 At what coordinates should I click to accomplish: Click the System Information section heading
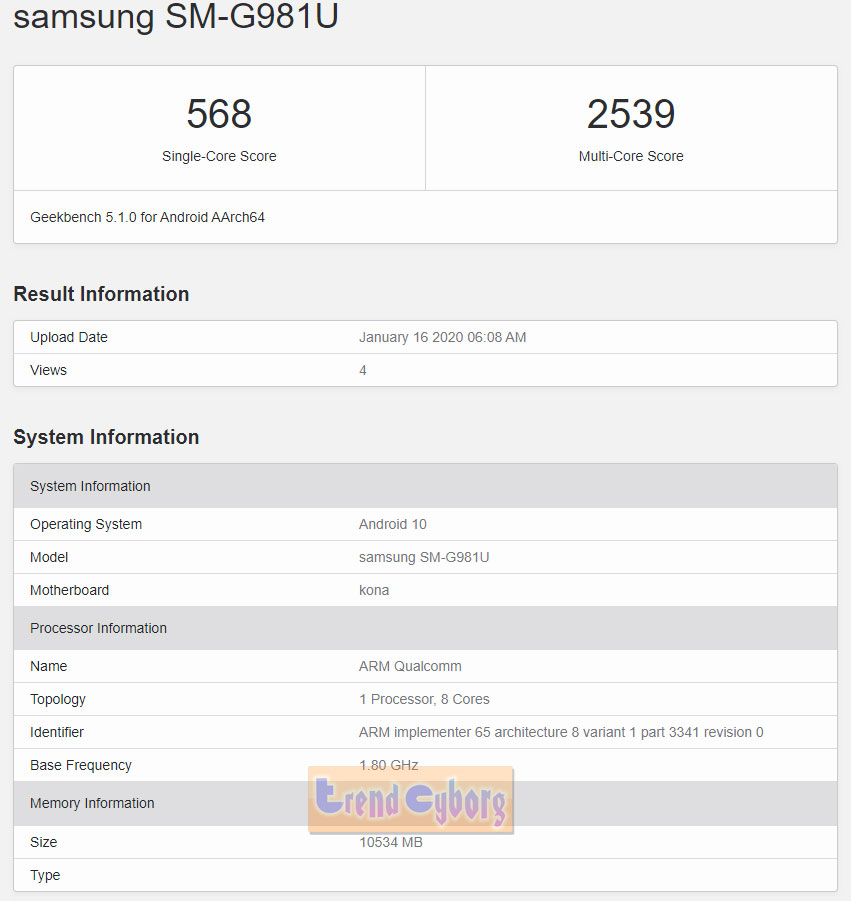106,437
